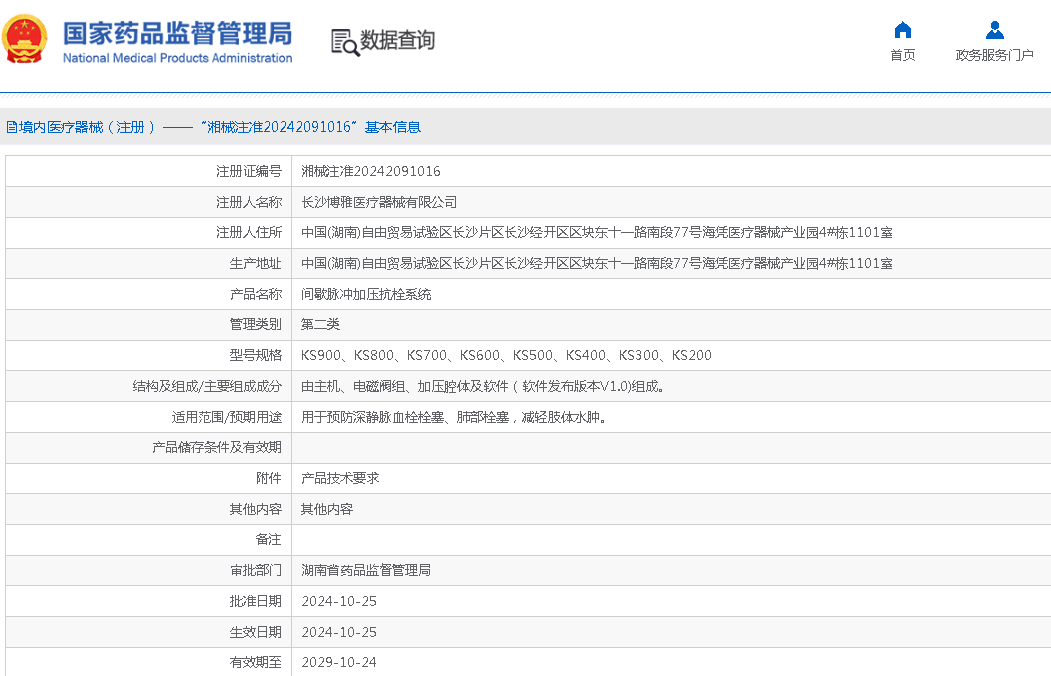Screen dimensions: 1051x676
Task: Click the product name 间歇脉冲加压抗栓系统
Action: tap(366, 295)
